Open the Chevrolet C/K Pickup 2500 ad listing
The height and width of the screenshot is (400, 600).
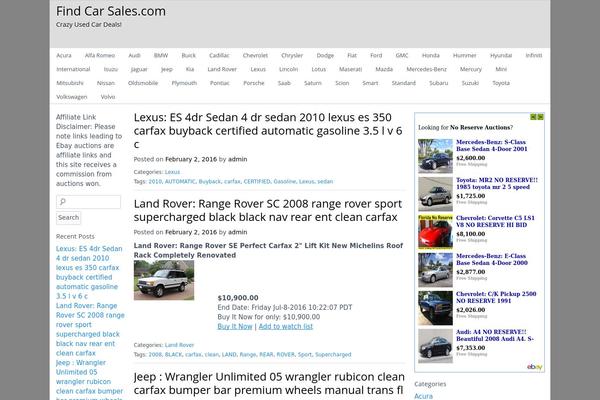click(496, 297)
